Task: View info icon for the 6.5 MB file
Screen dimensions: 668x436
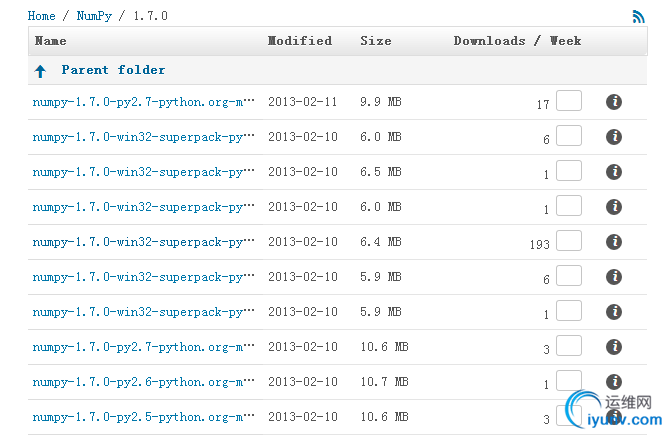Action: 614,172
